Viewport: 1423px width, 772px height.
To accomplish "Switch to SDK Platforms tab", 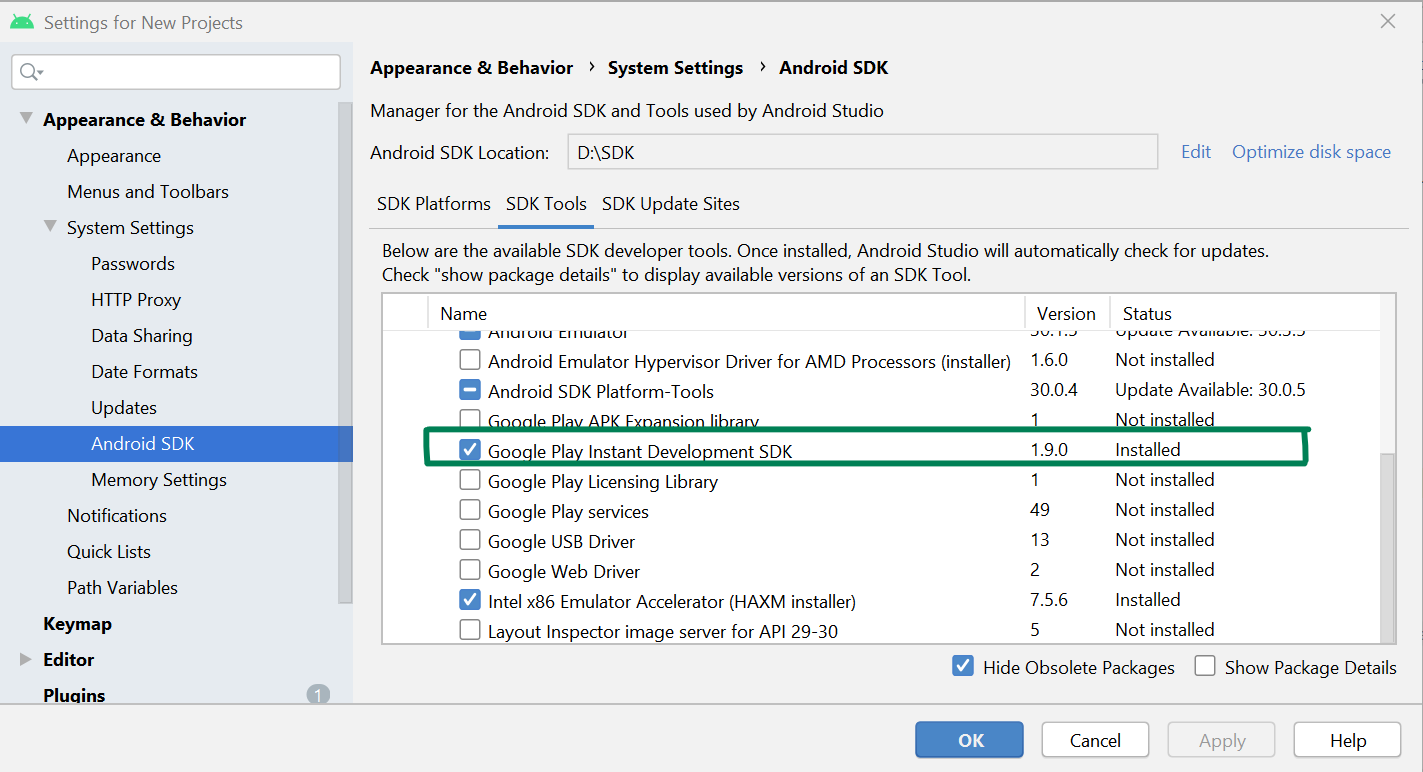I will [434, 204].
